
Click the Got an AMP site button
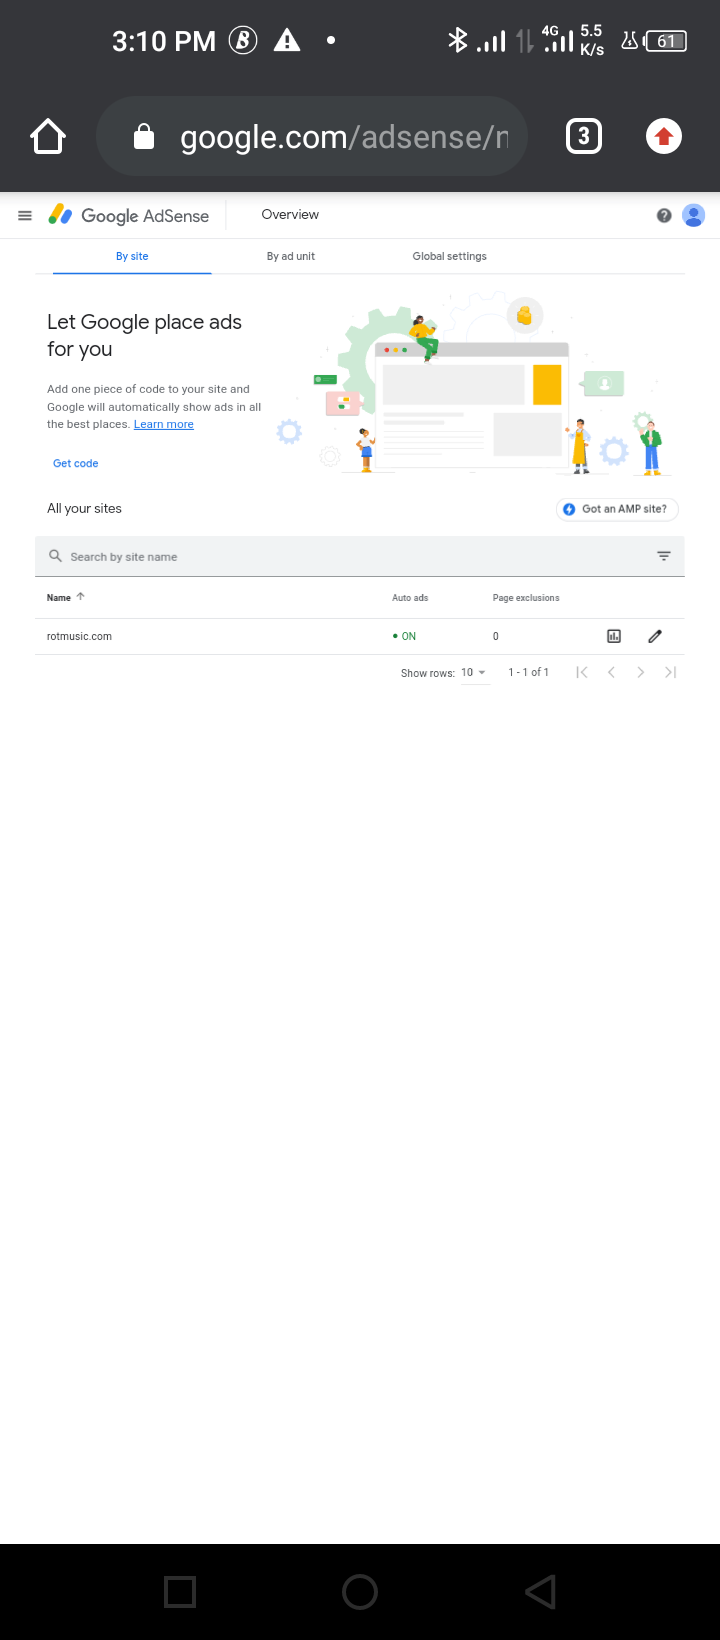pos(617,509)
